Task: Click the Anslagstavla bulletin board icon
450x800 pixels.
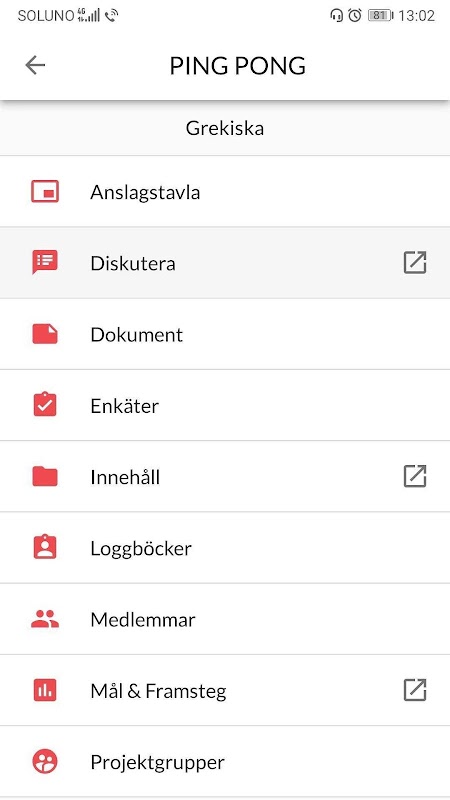Action: pos(45,192)
